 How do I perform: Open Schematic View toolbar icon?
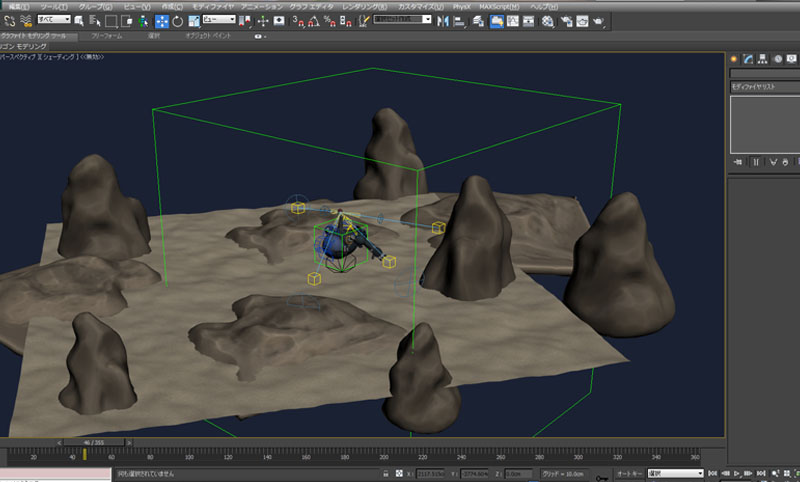(x=529, y=21)
